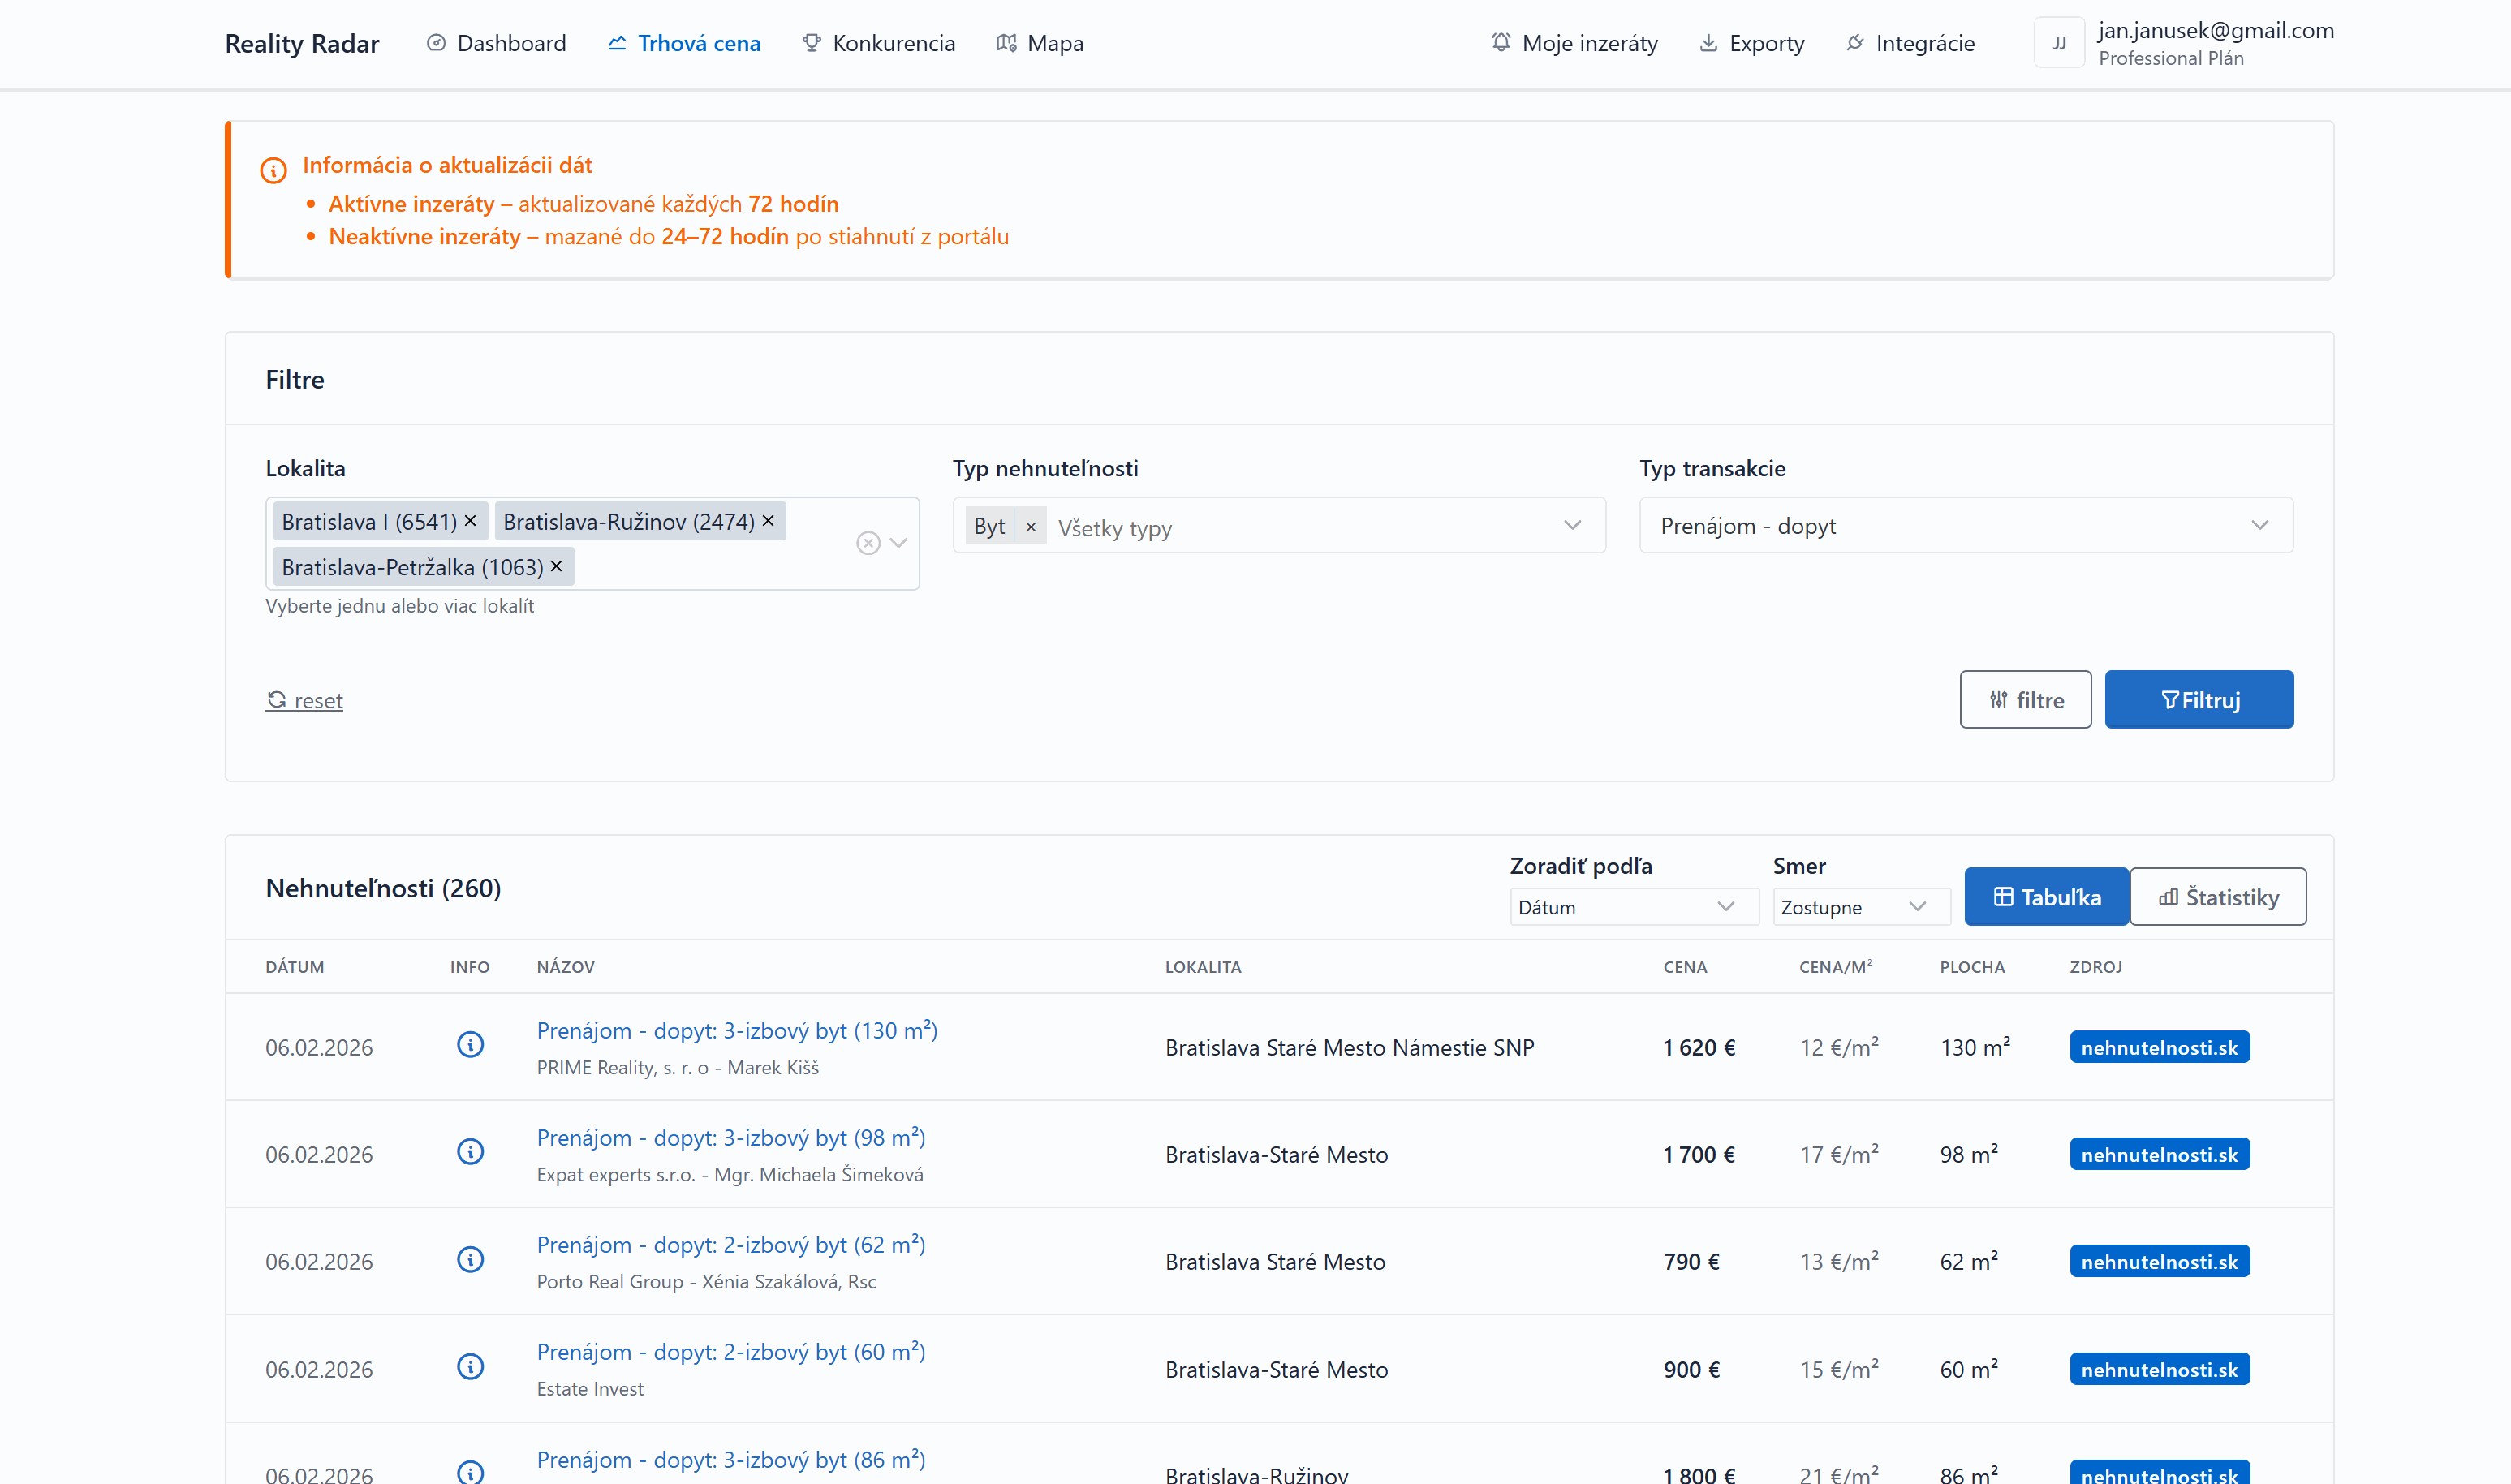Switch to Tabuľka view

pyautogui.click(x=2046, y=897)
